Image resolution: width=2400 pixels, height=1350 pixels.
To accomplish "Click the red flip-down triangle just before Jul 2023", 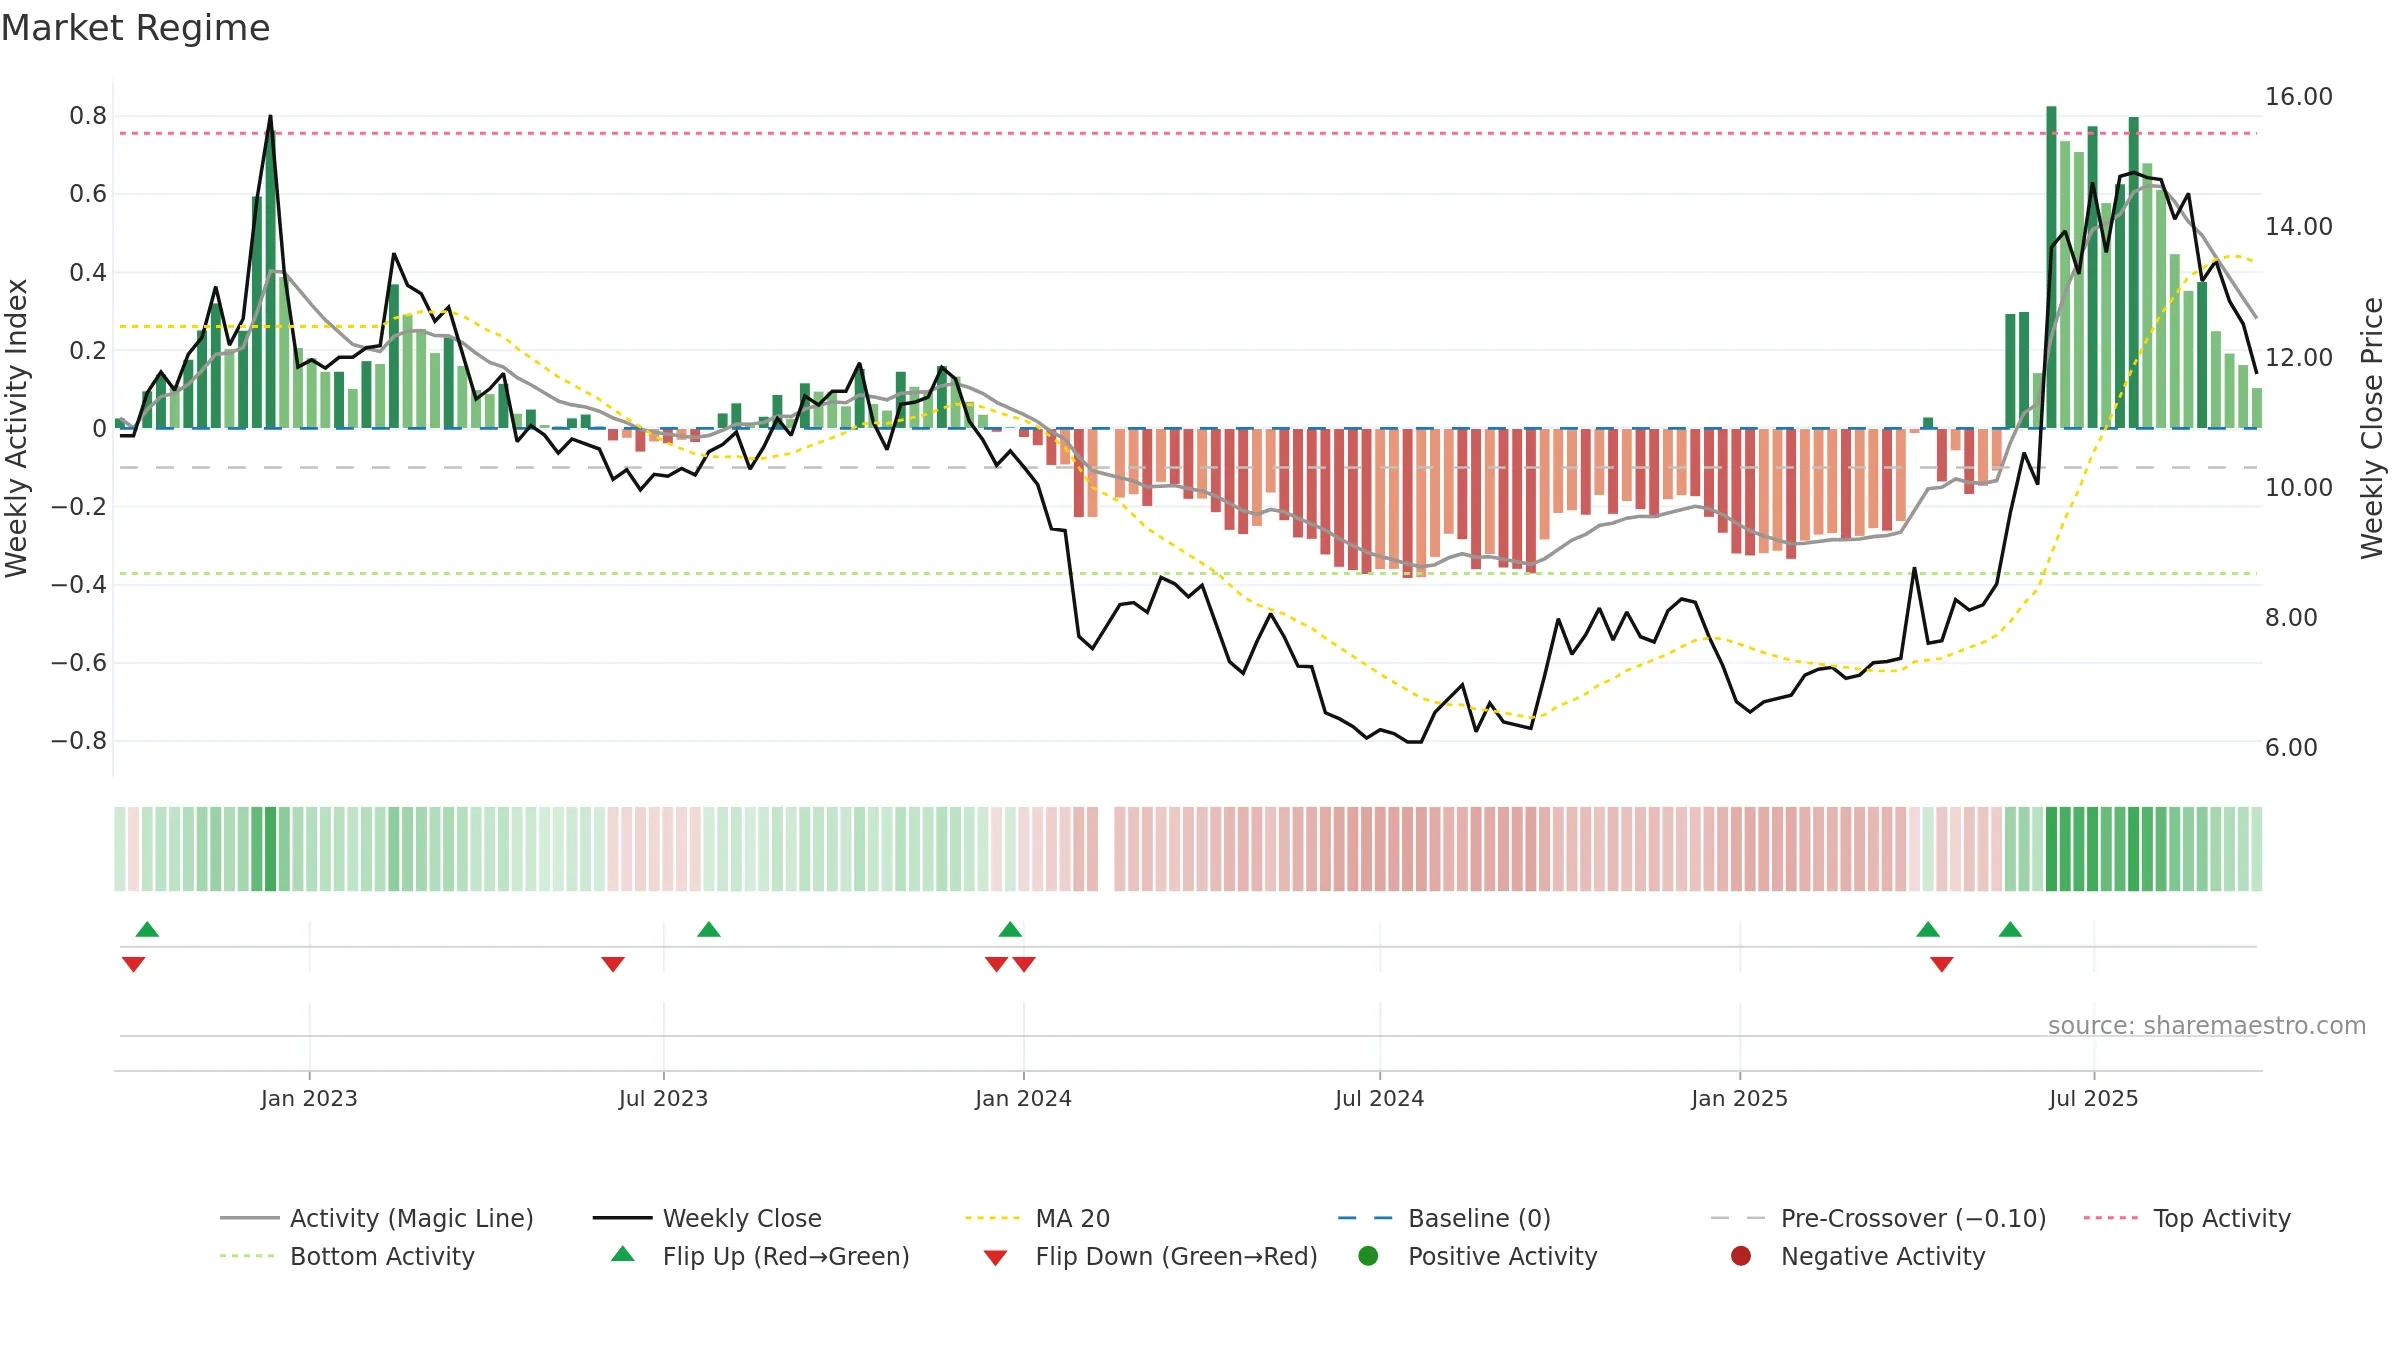I will (x=613, y=964).
